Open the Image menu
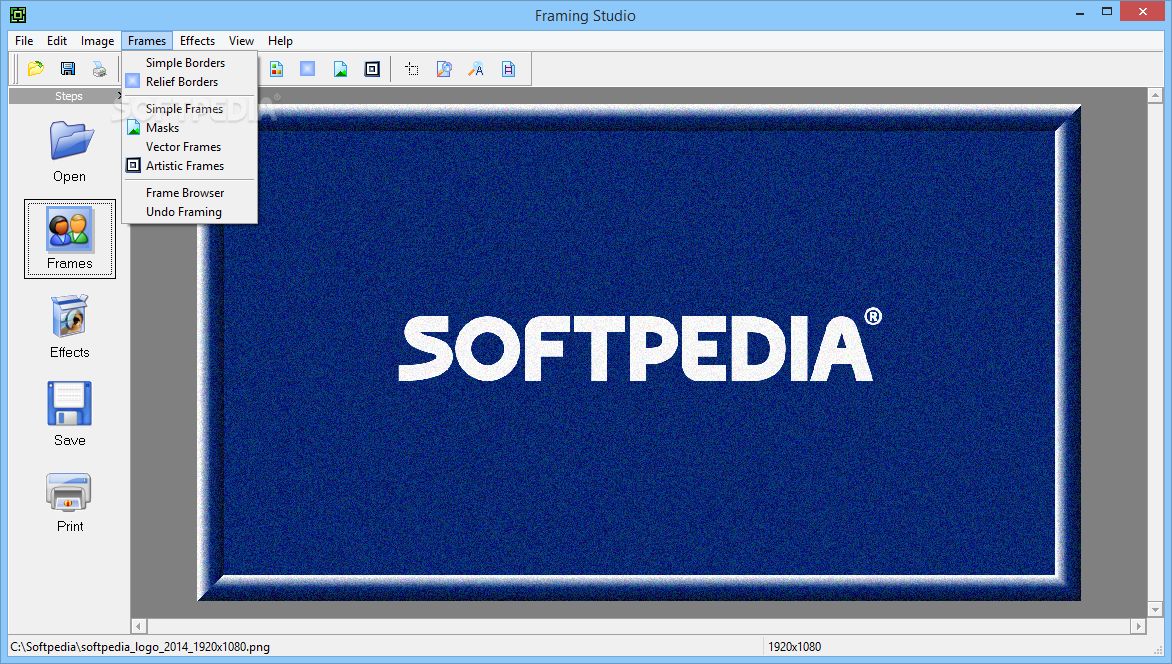 coord(97,40)
